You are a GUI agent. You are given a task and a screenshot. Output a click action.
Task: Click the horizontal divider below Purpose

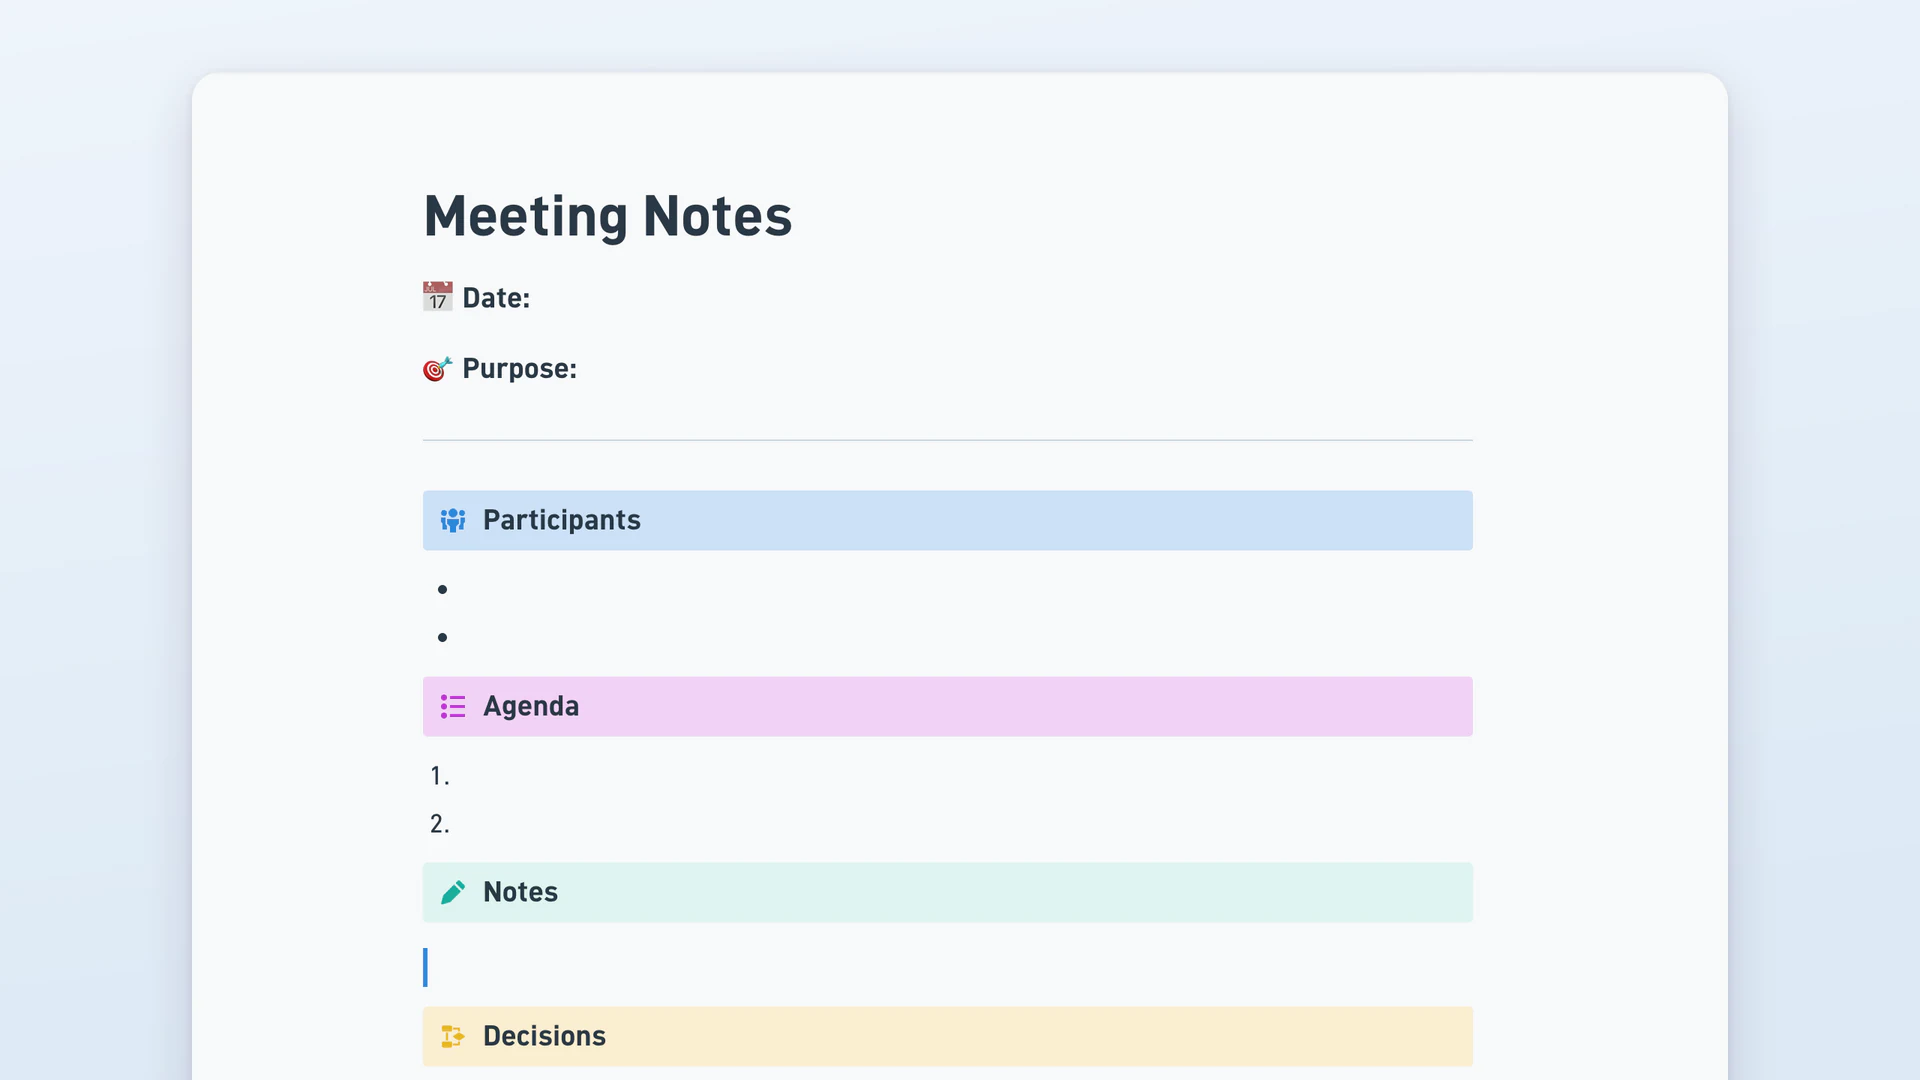948,440
